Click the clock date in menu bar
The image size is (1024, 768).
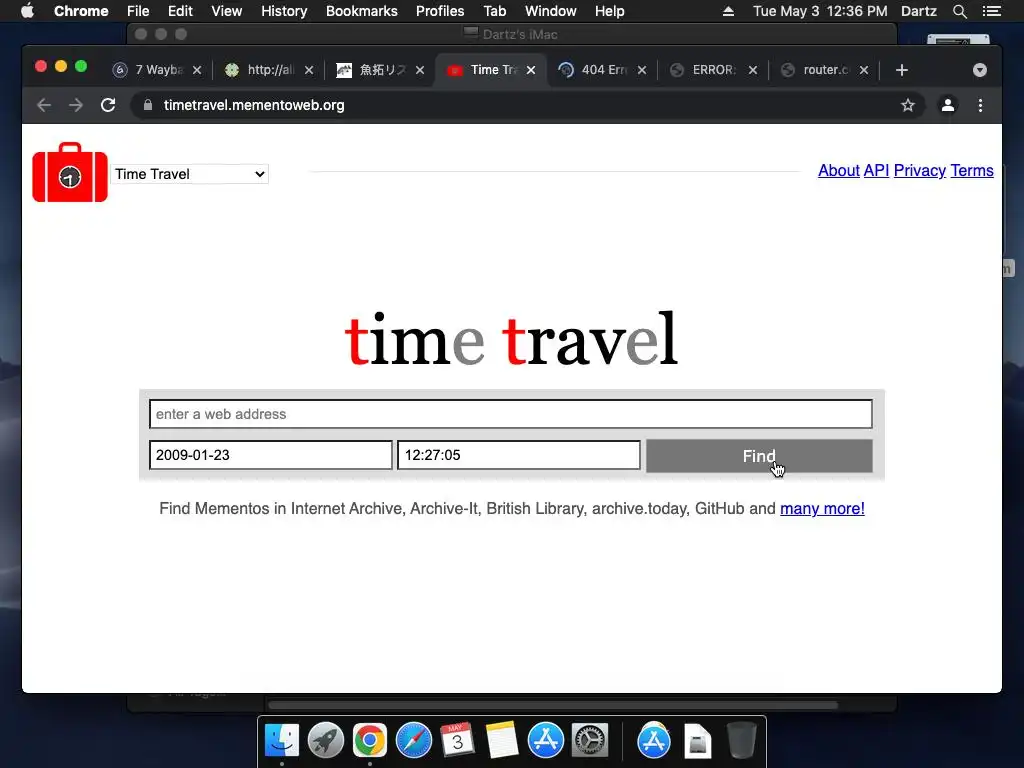820,11
